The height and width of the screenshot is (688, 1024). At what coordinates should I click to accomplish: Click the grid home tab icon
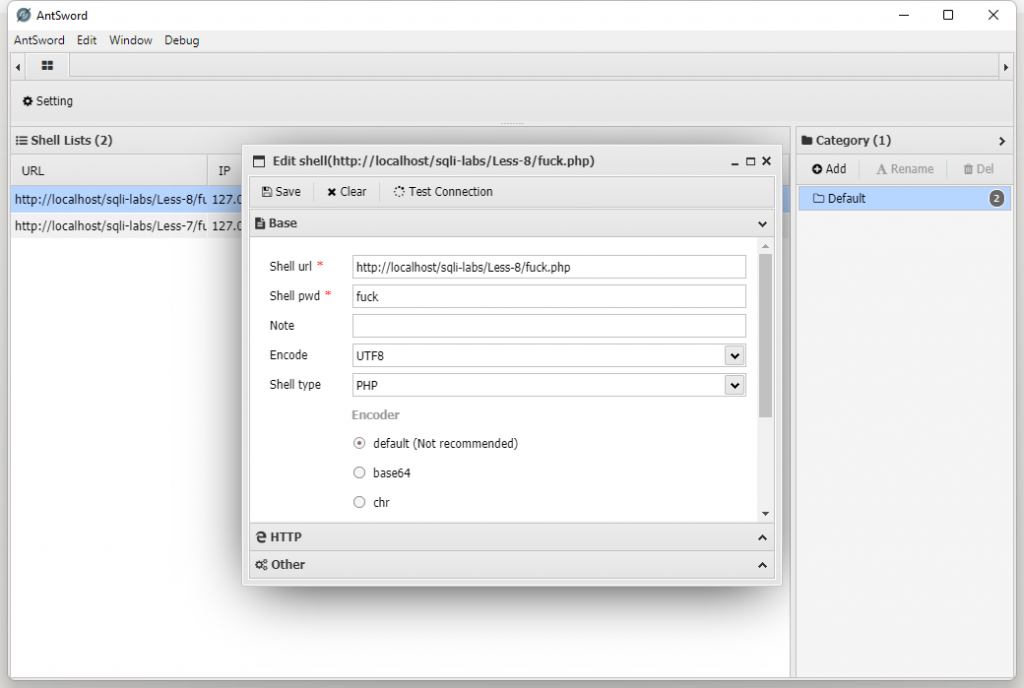tap(47, 66)
